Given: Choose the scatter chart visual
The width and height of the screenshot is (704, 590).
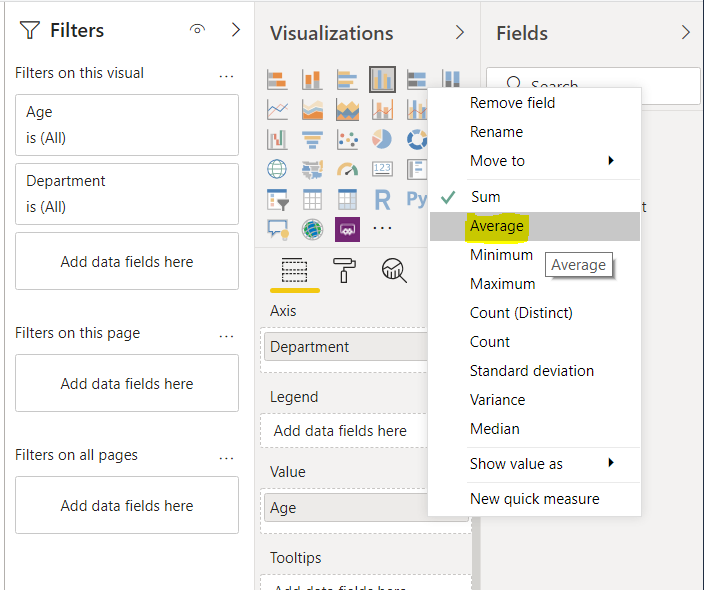Looking at the screenshot, I should coord(347,140).
